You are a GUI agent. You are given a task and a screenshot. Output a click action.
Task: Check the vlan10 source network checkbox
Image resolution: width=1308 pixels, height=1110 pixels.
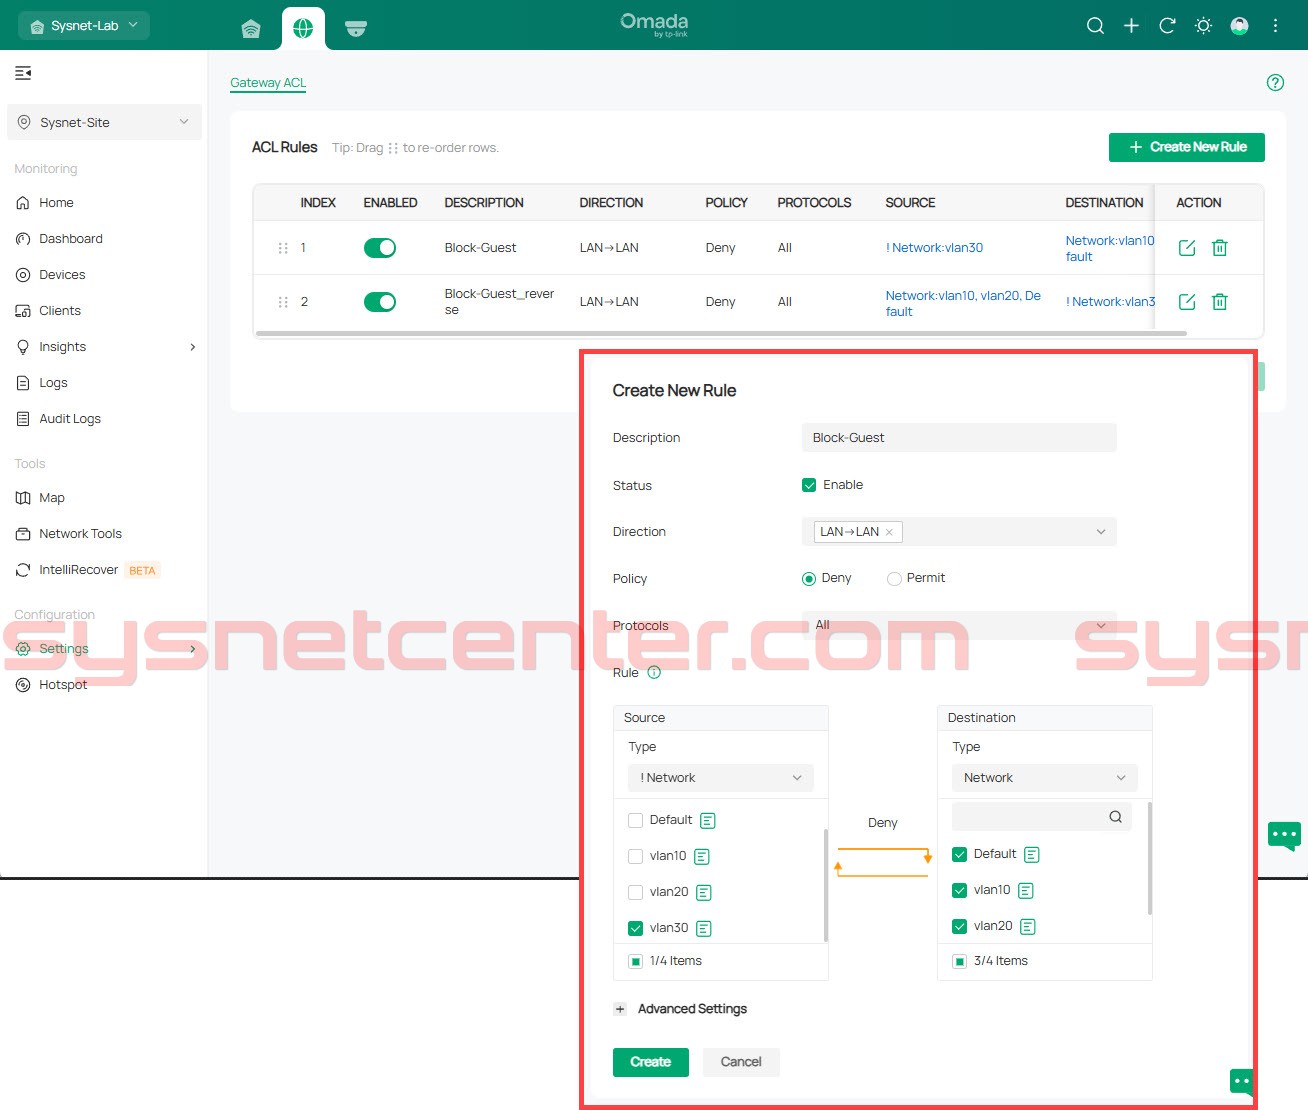click(635, 857)
